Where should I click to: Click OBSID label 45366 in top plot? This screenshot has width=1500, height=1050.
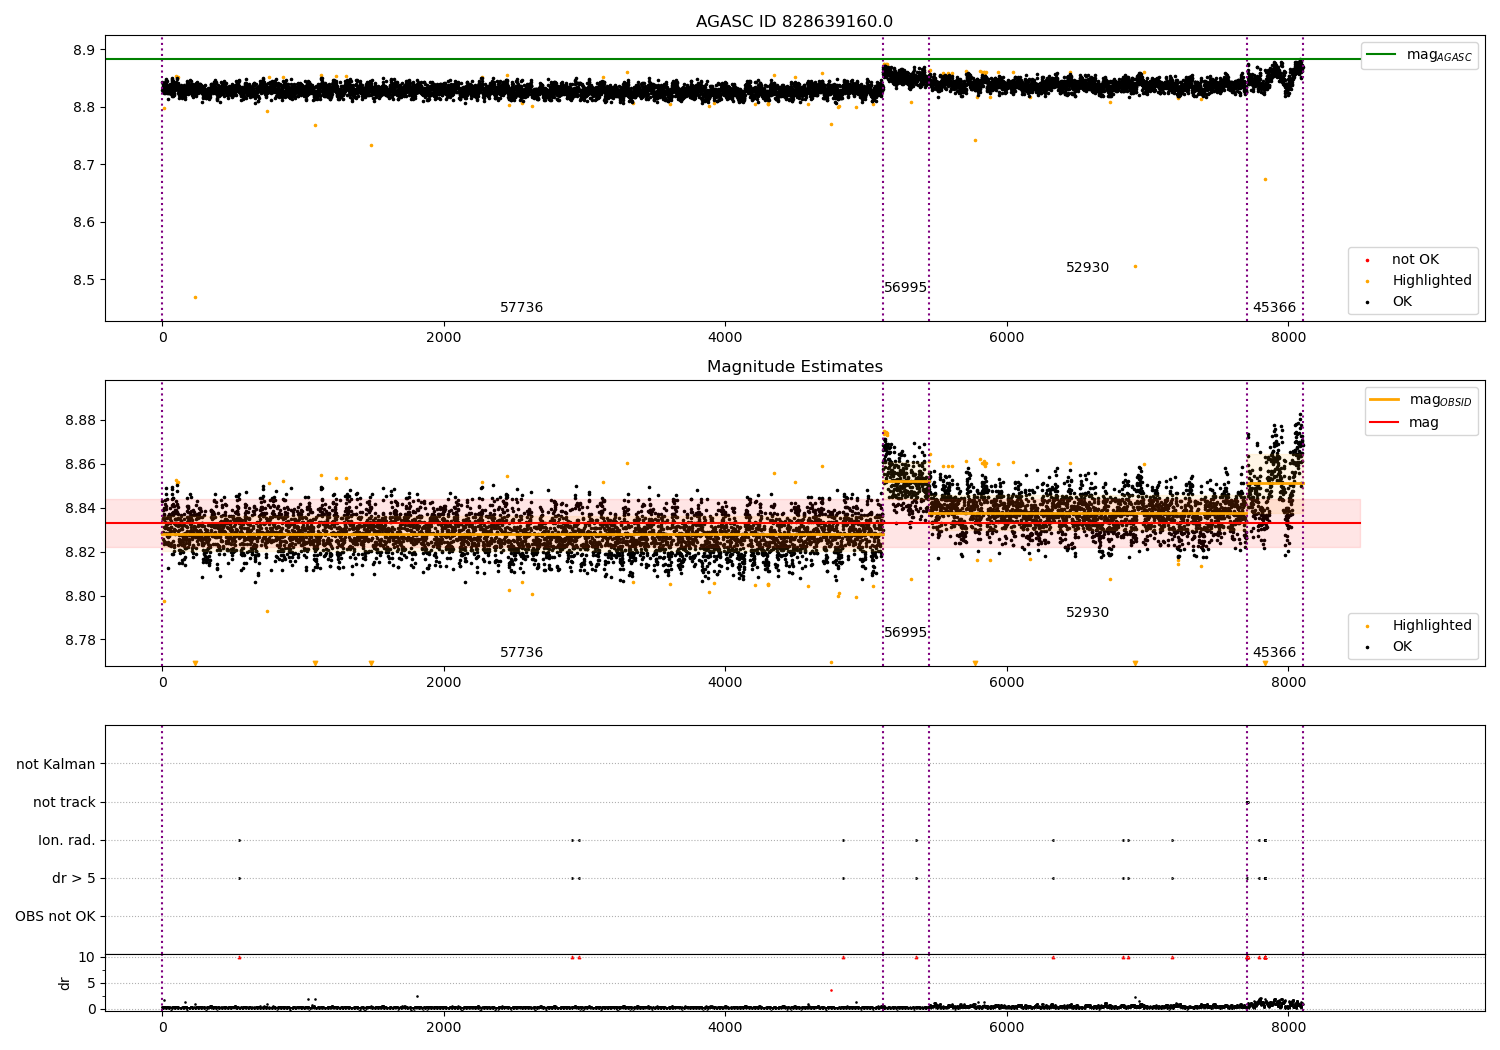click(1274, 308)
